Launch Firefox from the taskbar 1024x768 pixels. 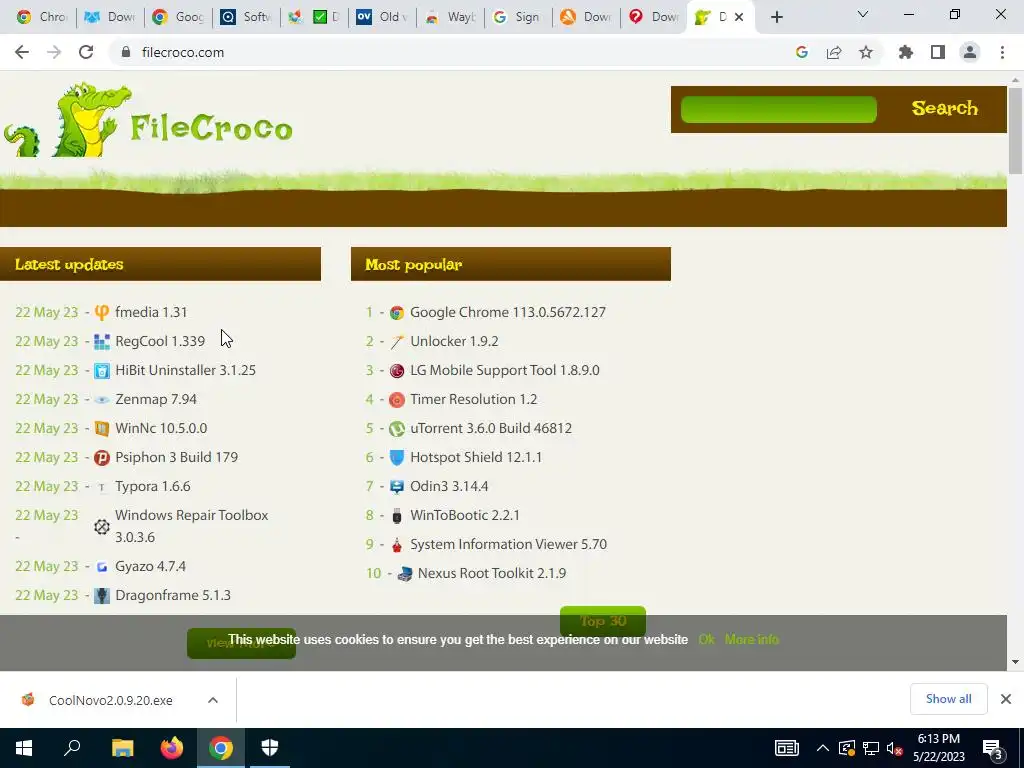[x=172, y=748]
